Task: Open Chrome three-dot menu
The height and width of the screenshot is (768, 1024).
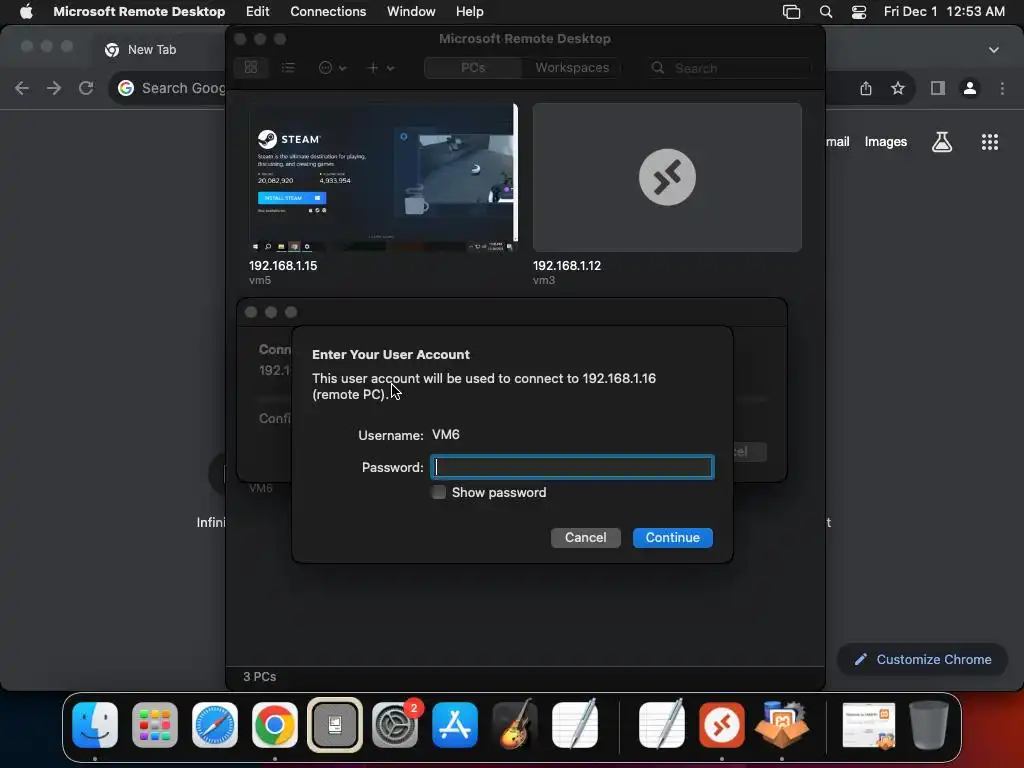Action: pos(1002,88)
